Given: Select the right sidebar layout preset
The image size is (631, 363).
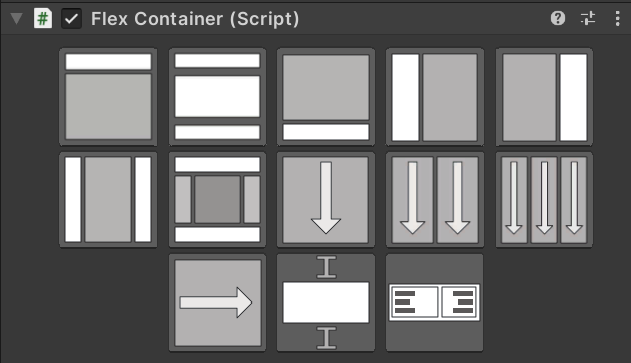Looking at the screenshot, I should click(544, 97).
